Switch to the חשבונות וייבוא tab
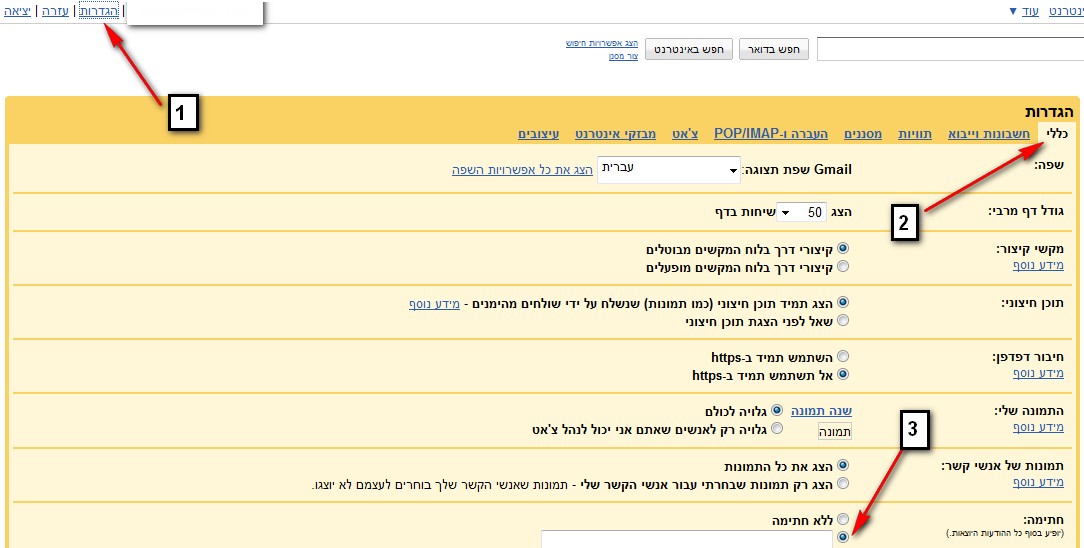 point(989,133)
